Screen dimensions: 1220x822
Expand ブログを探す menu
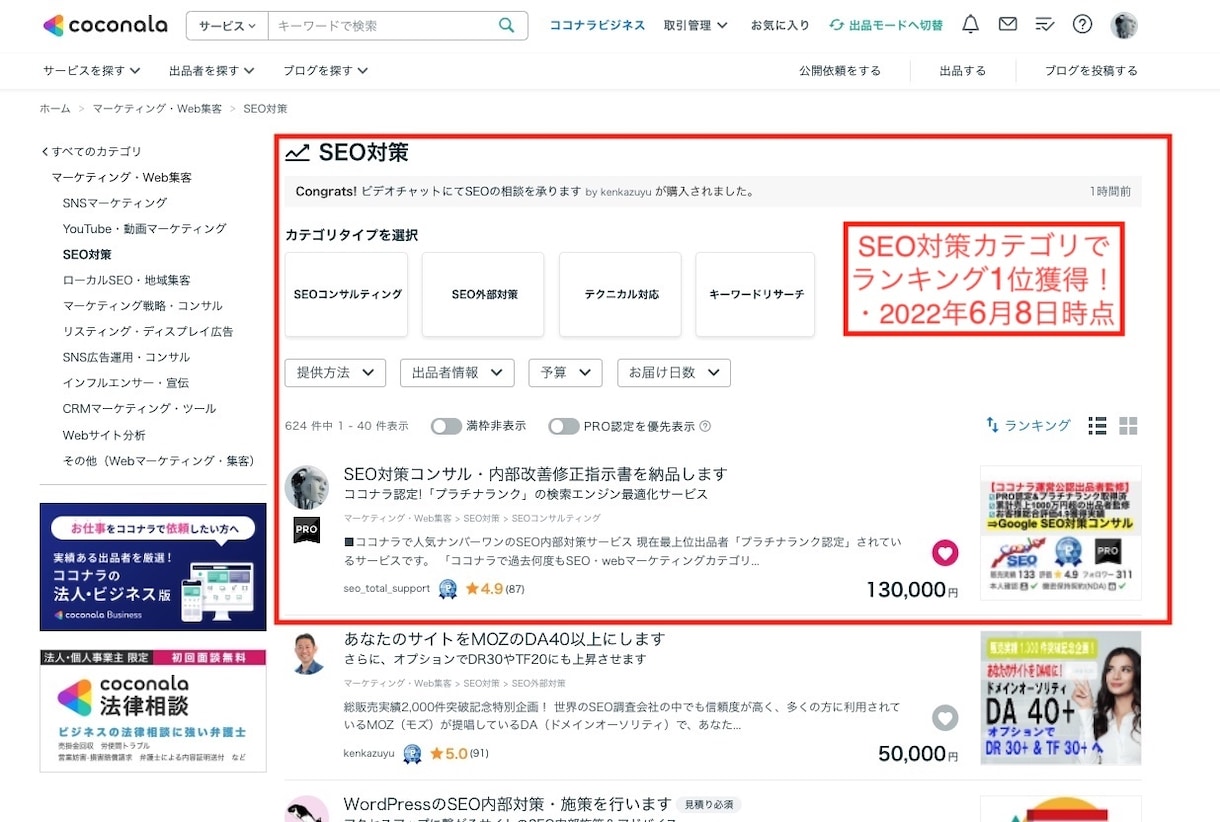[x=326, y=71]
